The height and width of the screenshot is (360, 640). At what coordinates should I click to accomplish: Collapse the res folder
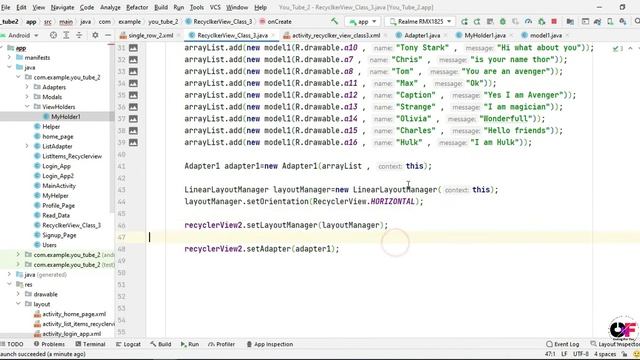9,284
